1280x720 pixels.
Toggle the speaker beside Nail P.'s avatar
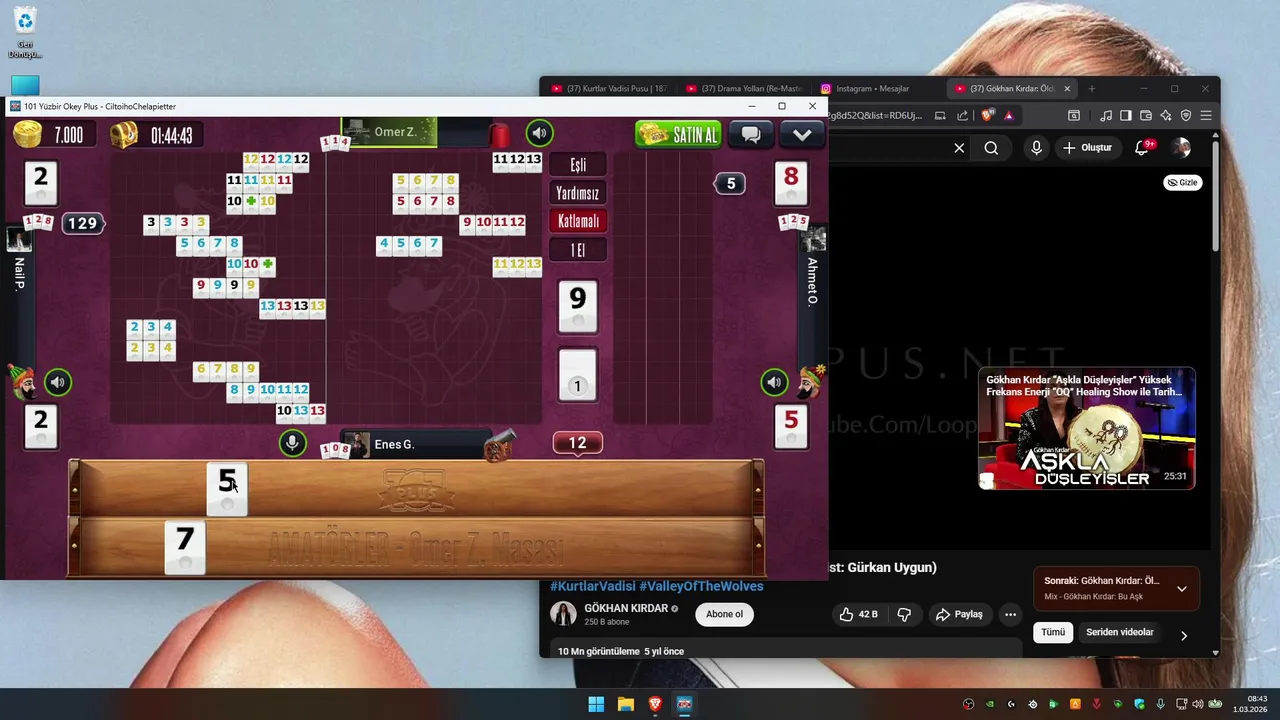point(58,381)
